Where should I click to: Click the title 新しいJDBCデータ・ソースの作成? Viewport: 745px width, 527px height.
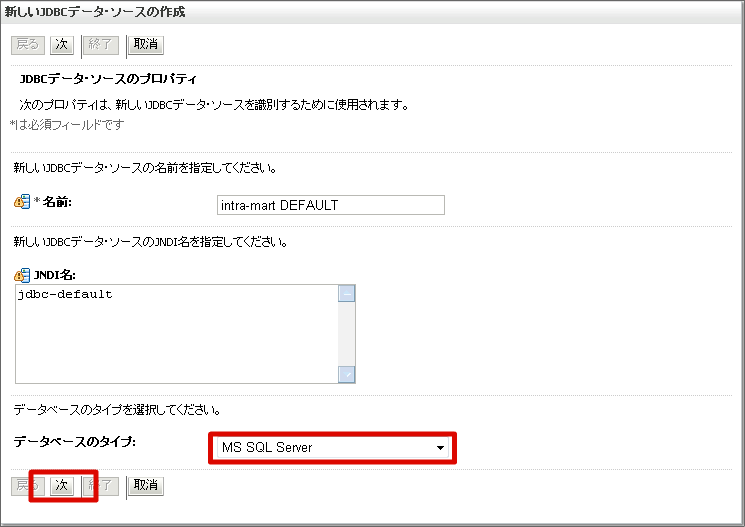click(95, 12)
